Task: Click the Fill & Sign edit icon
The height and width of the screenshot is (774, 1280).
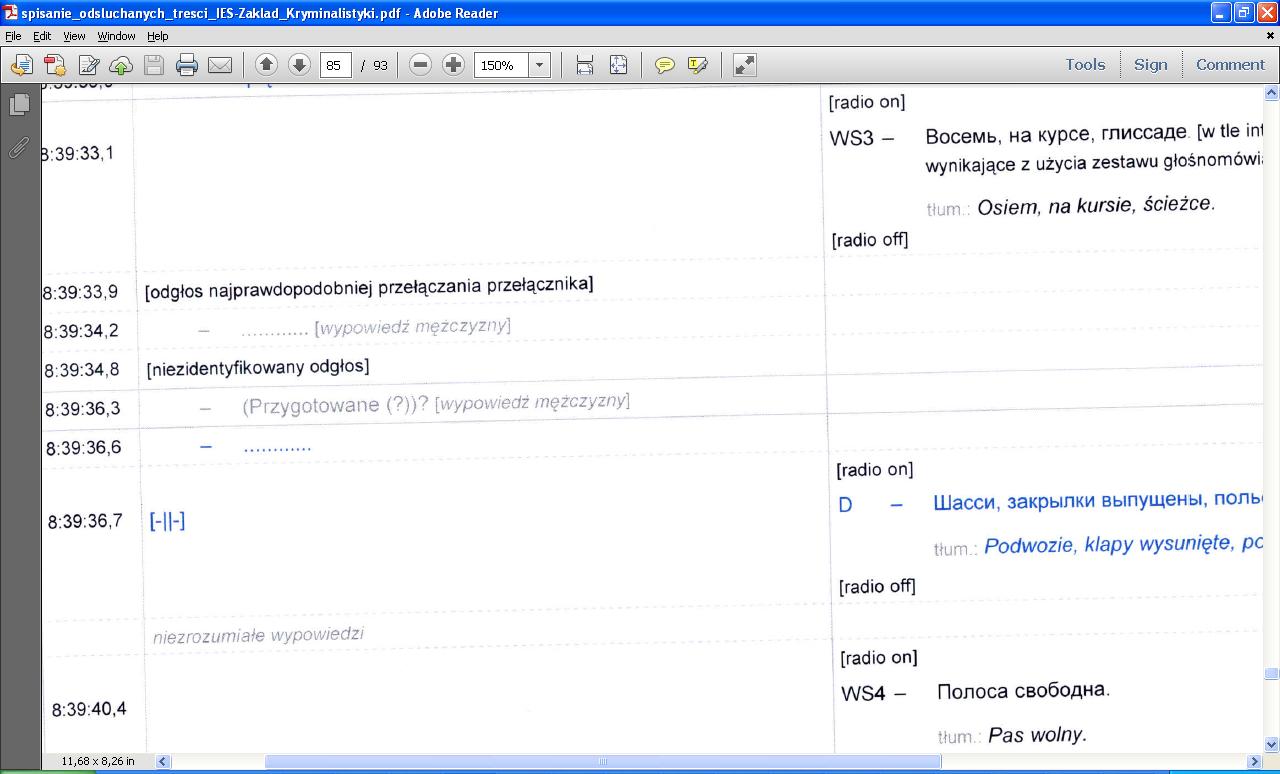Action: 88,65
